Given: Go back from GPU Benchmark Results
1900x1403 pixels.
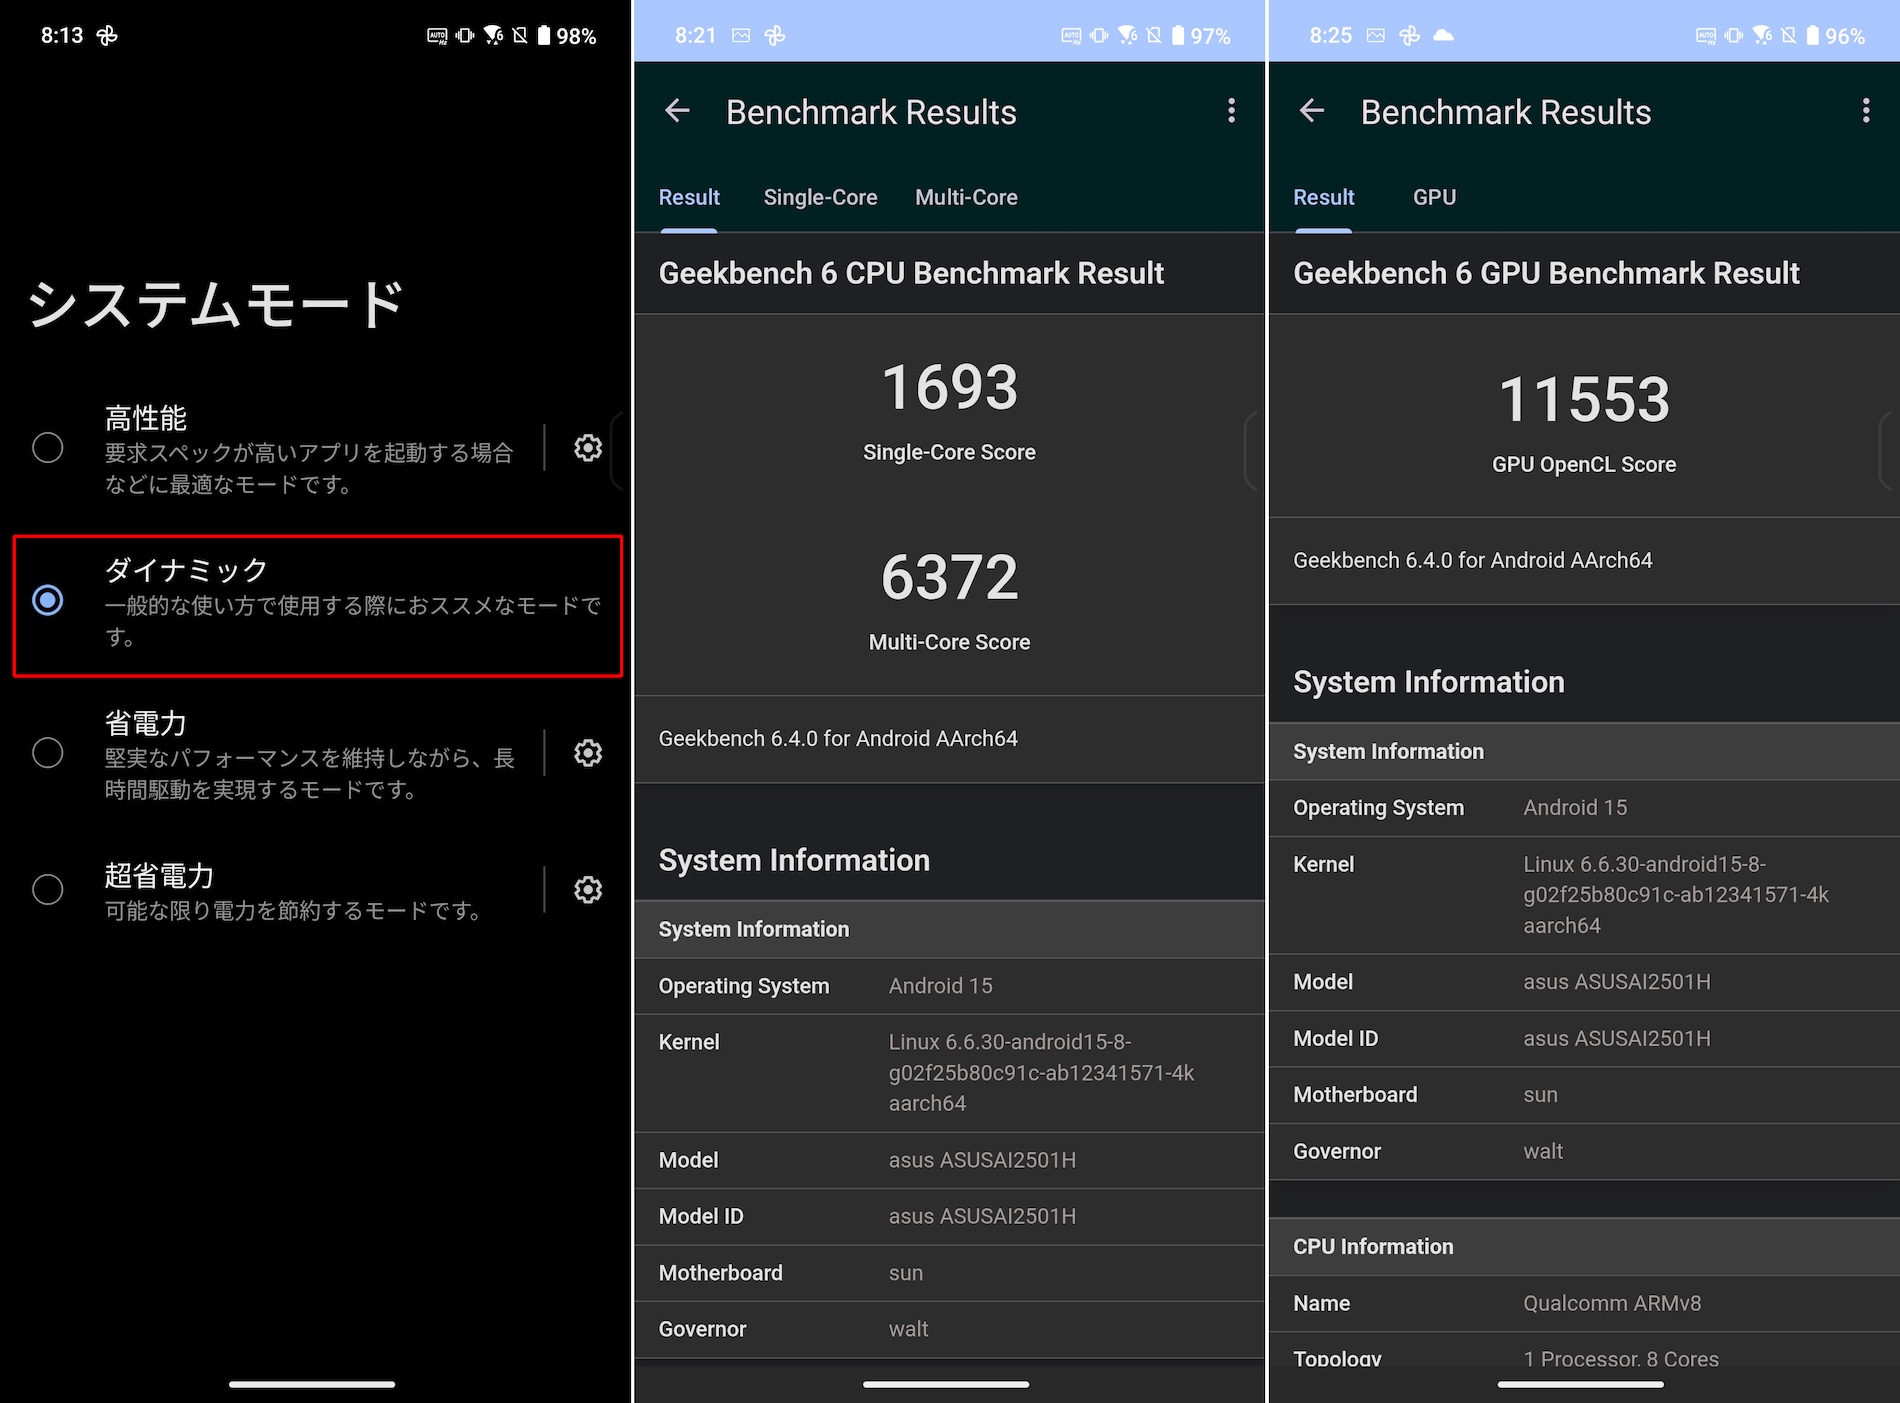Looking at the screenshot, I should pos(1311,111).
